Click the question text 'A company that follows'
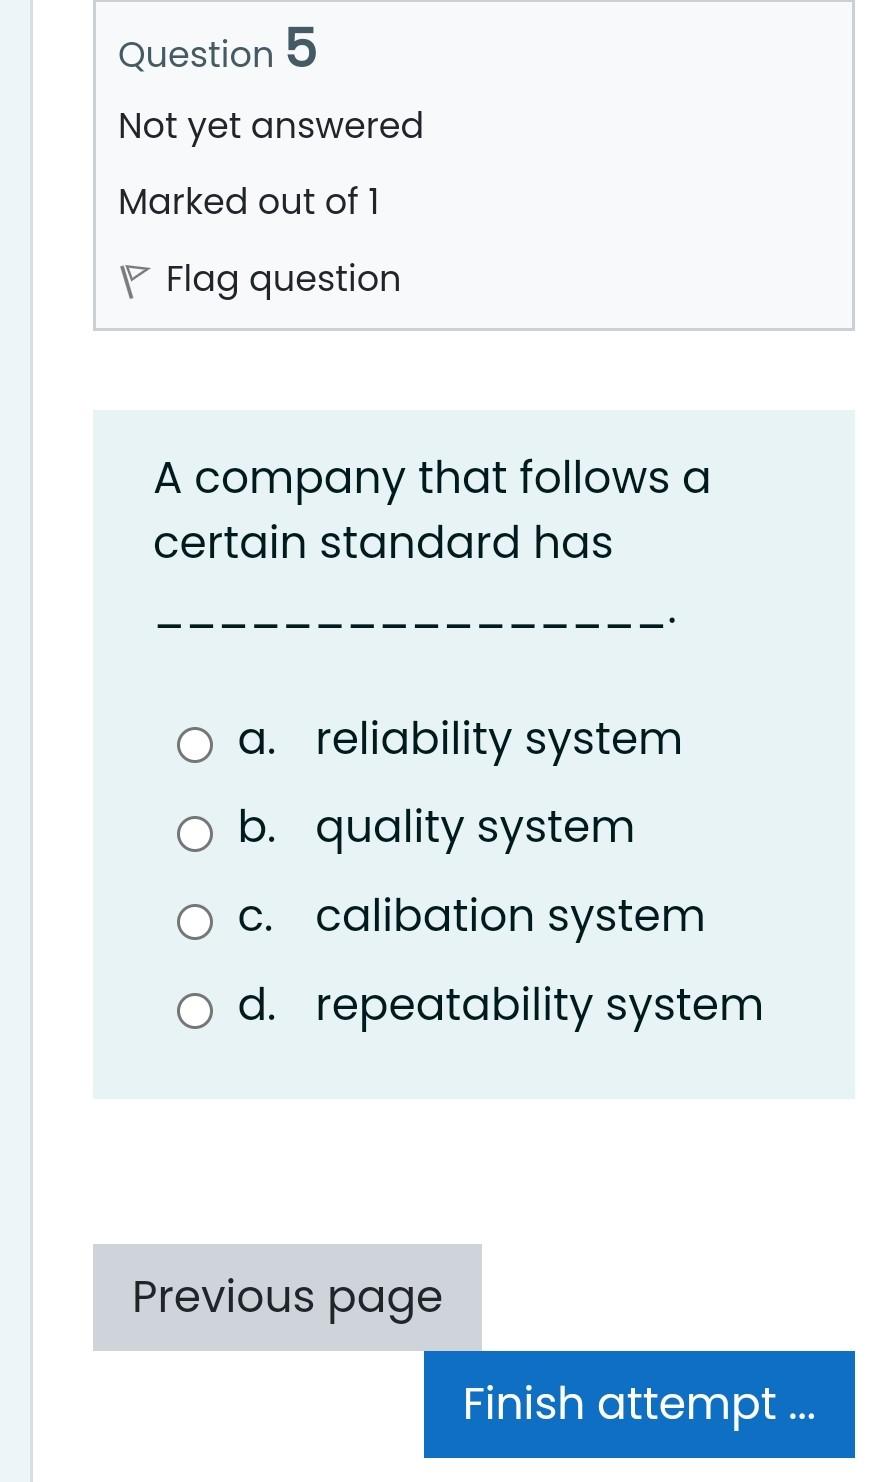 pyautogui.click(x=432, y=478)
